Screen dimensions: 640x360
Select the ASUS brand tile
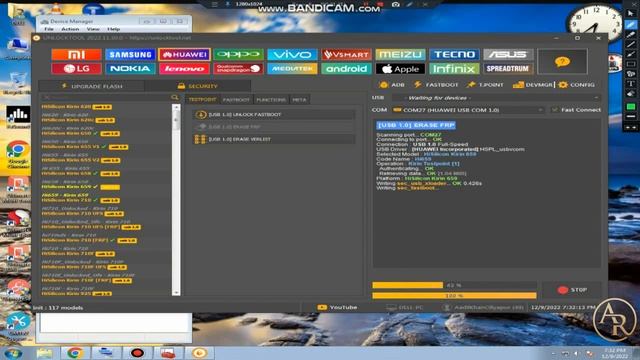pos(508,54)
